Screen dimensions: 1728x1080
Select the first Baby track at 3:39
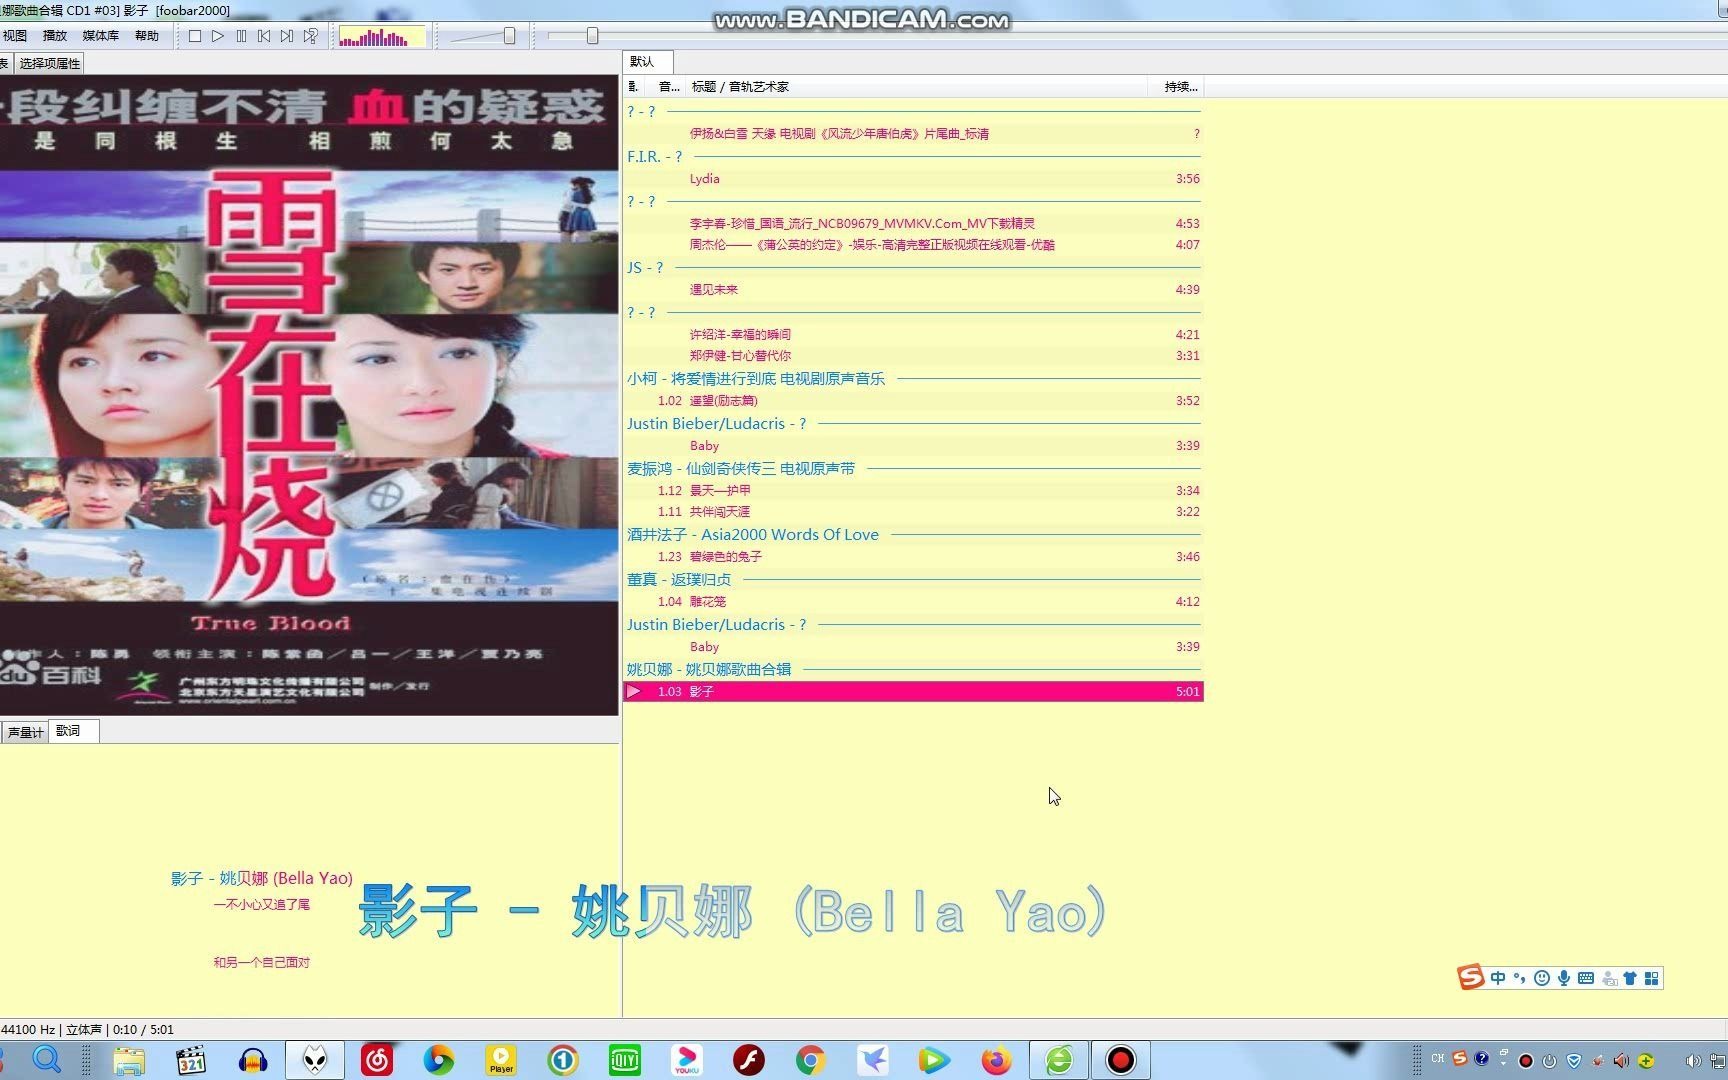[x=913, y=446]
